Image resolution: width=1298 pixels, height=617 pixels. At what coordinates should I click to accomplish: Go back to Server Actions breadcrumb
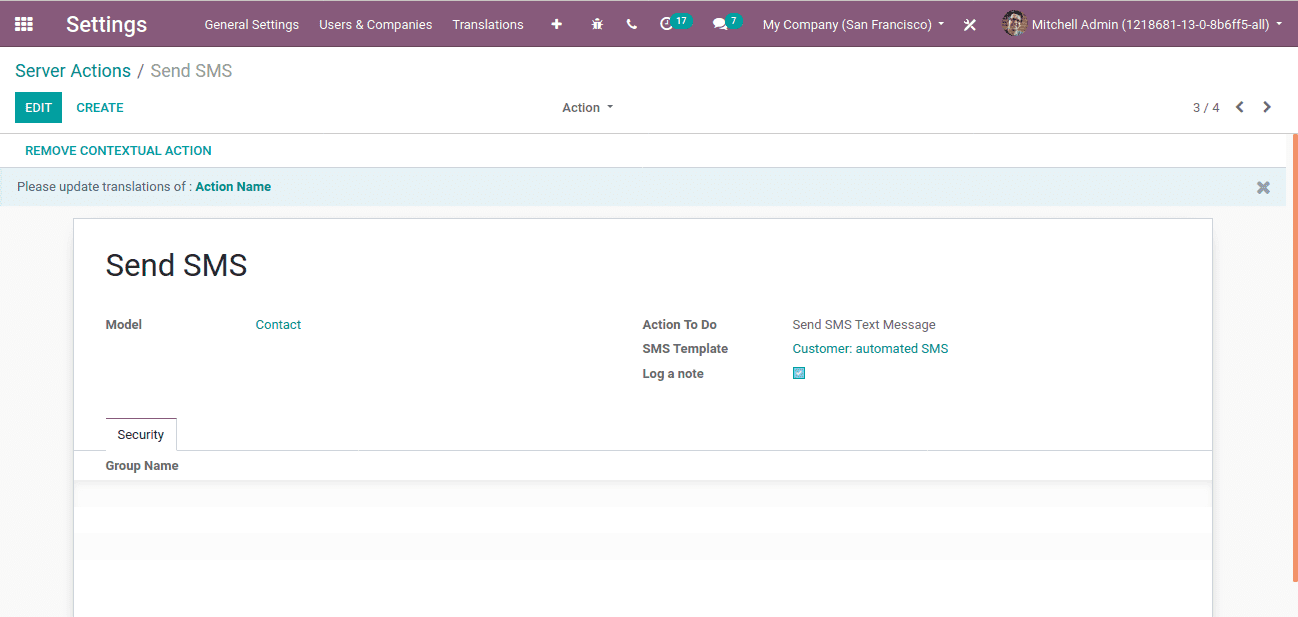[x=73, y=71]
